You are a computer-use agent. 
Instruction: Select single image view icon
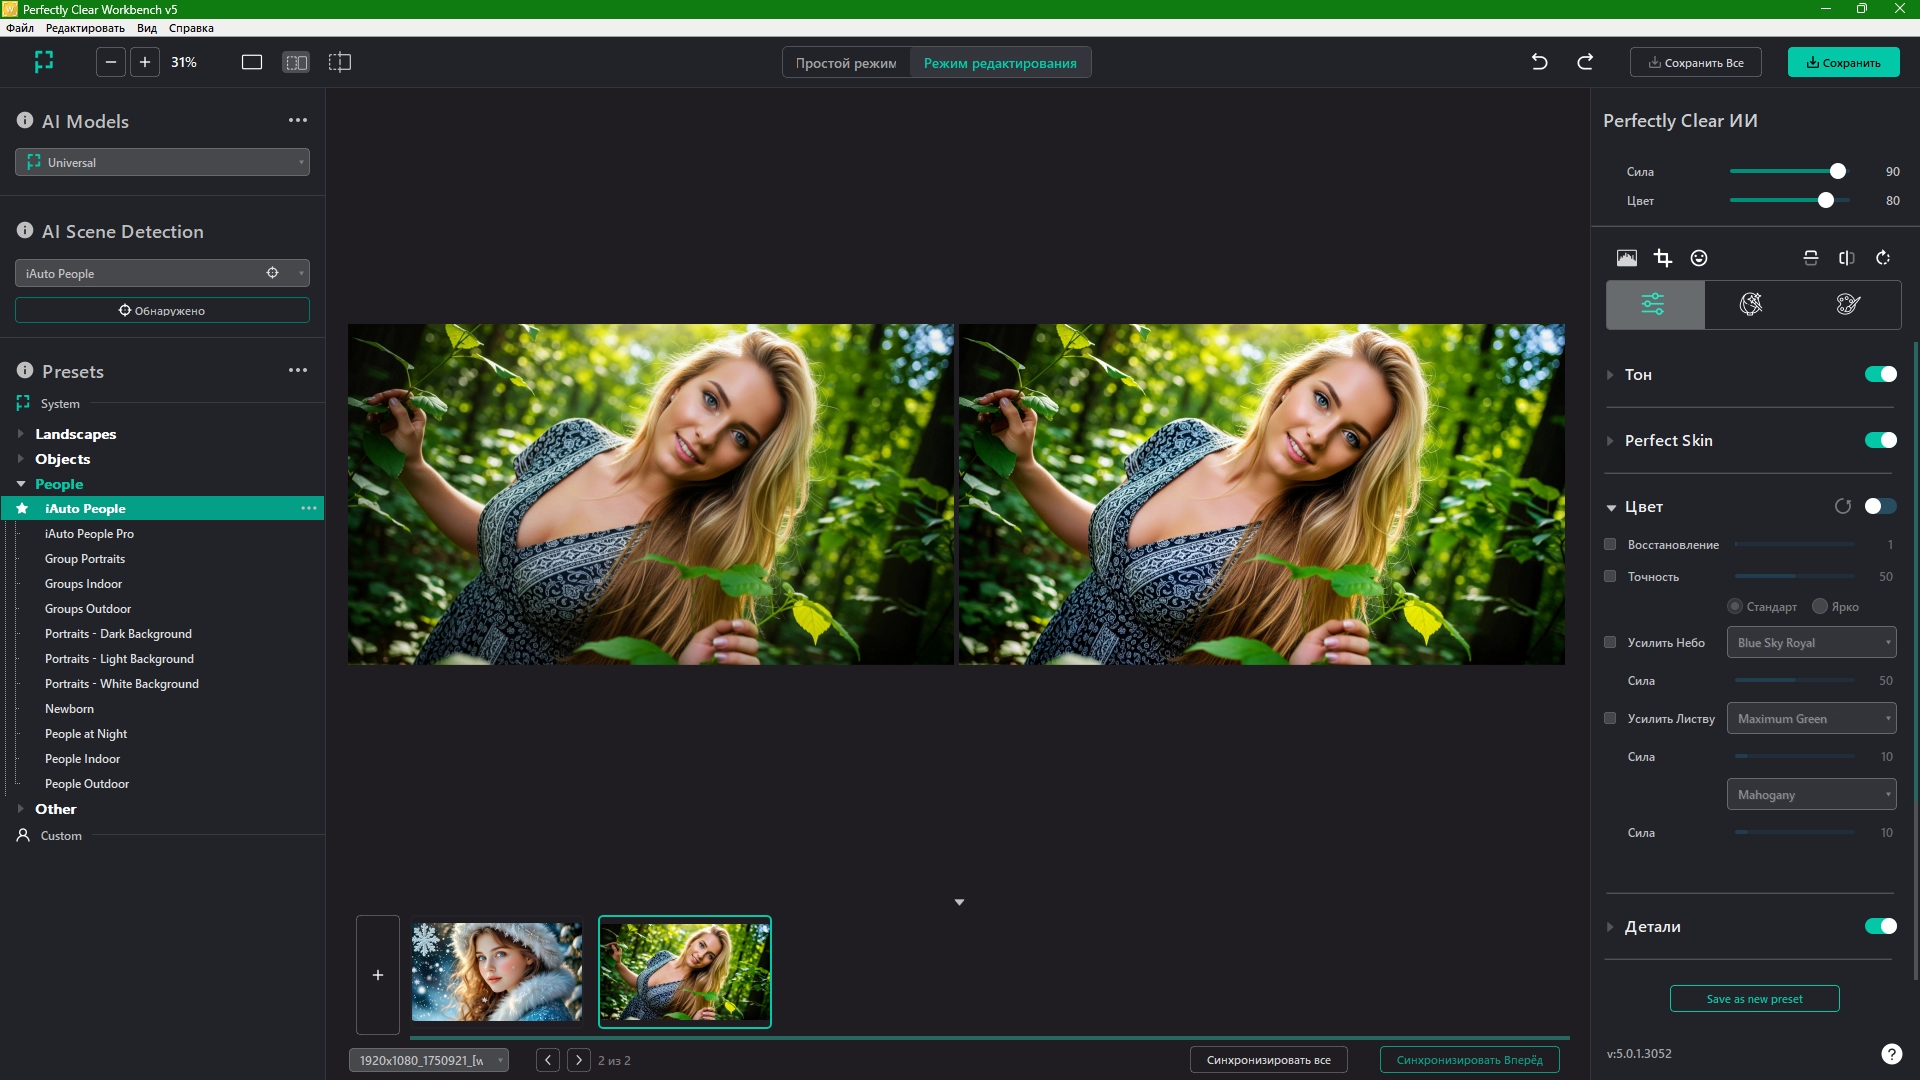(x=252, y=62)
